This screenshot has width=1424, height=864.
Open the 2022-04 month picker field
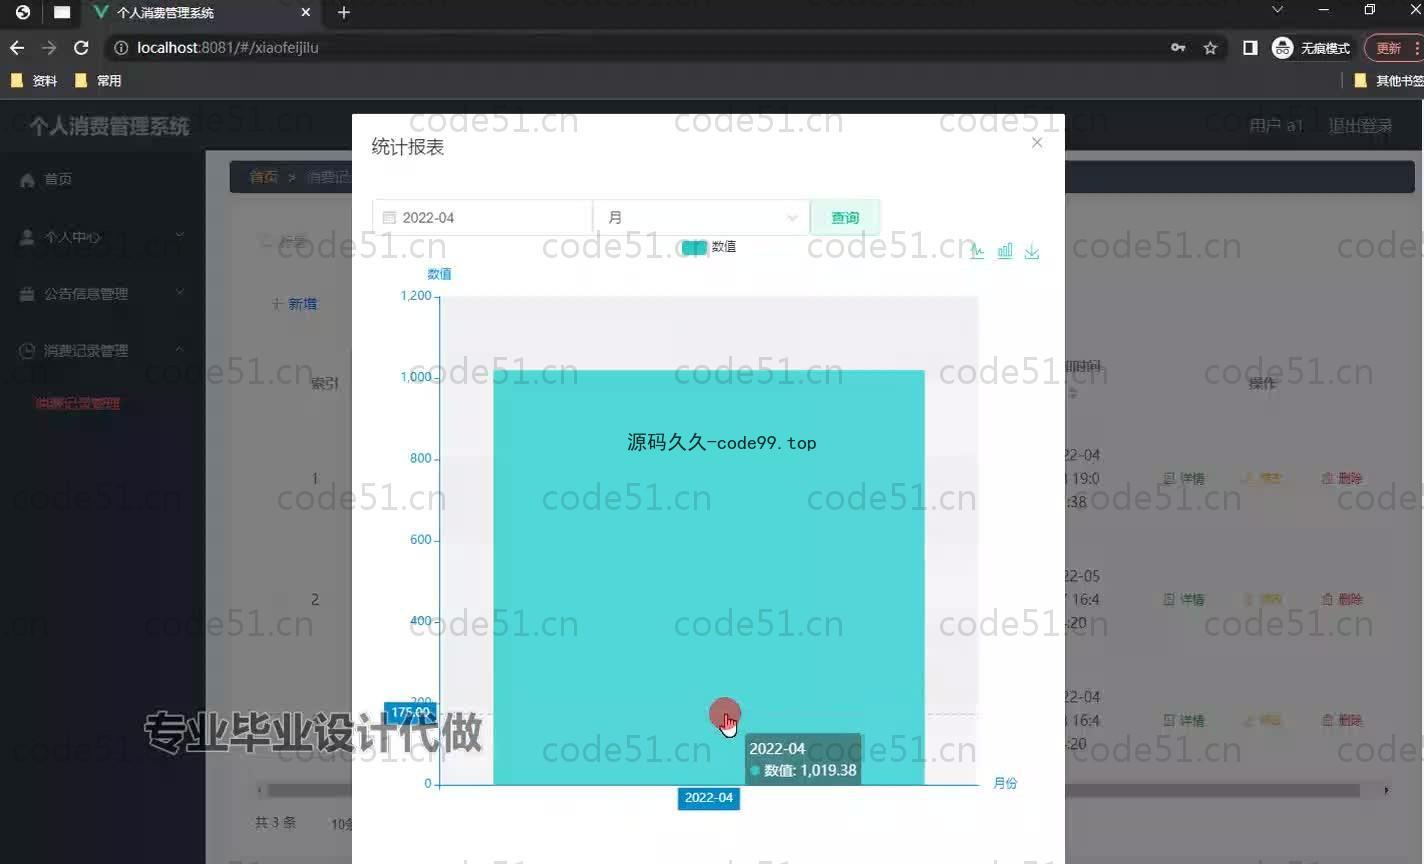482,217
